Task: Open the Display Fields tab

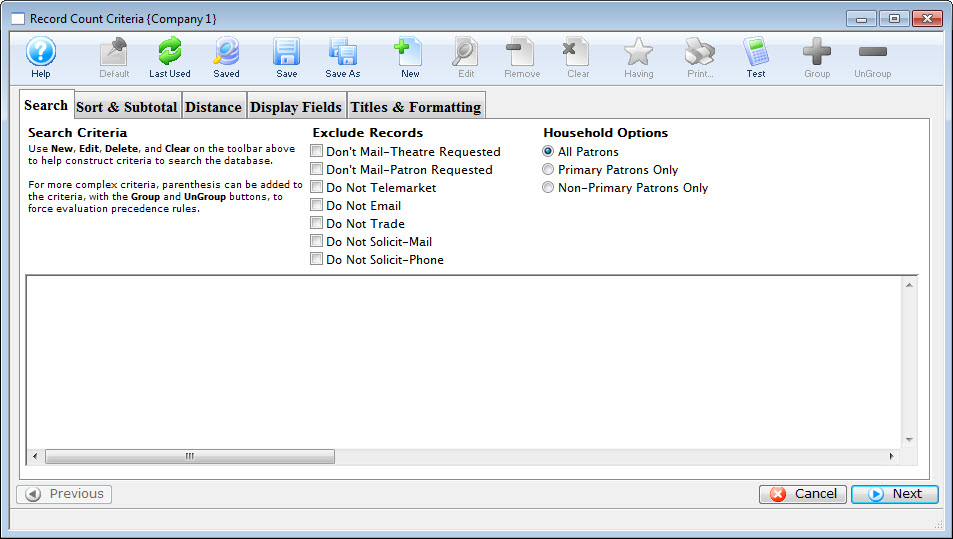Action: [x=296, y=107]
